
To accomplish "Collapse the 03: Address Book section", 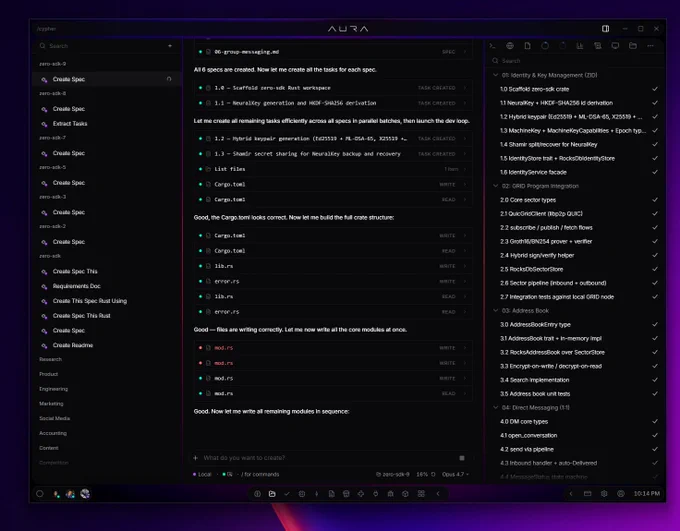I will [x=495, y=311].
